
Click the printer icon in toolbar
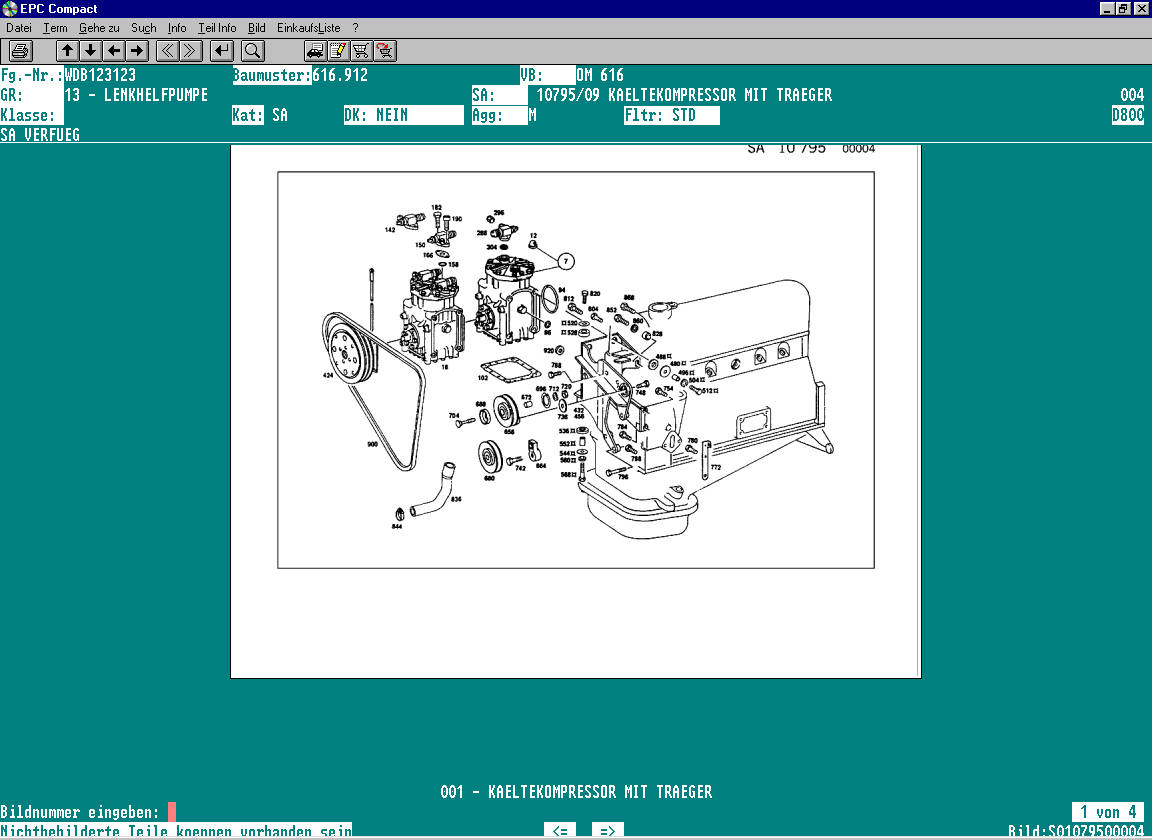pos(21,50)
